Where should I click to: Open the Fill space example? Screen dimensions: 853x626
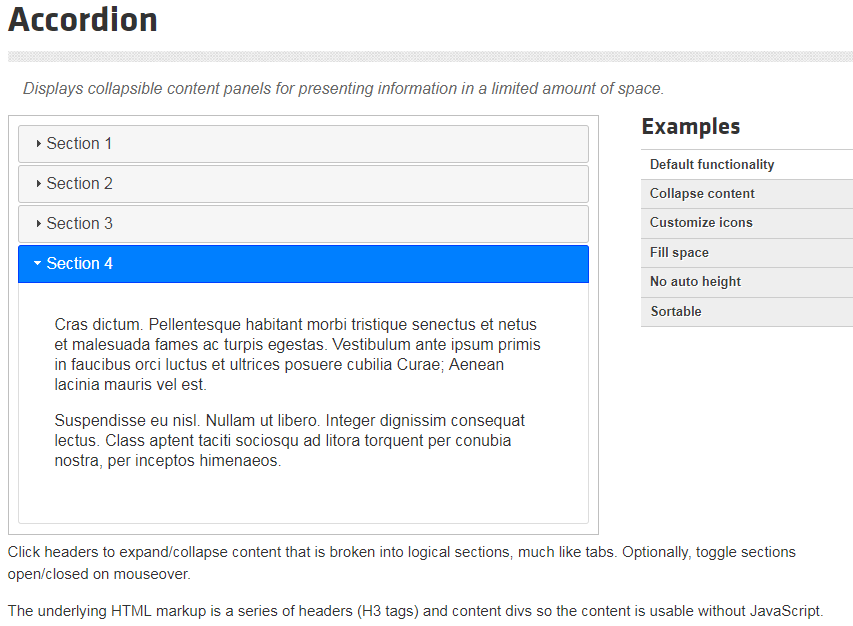click(x=747, y=252)
